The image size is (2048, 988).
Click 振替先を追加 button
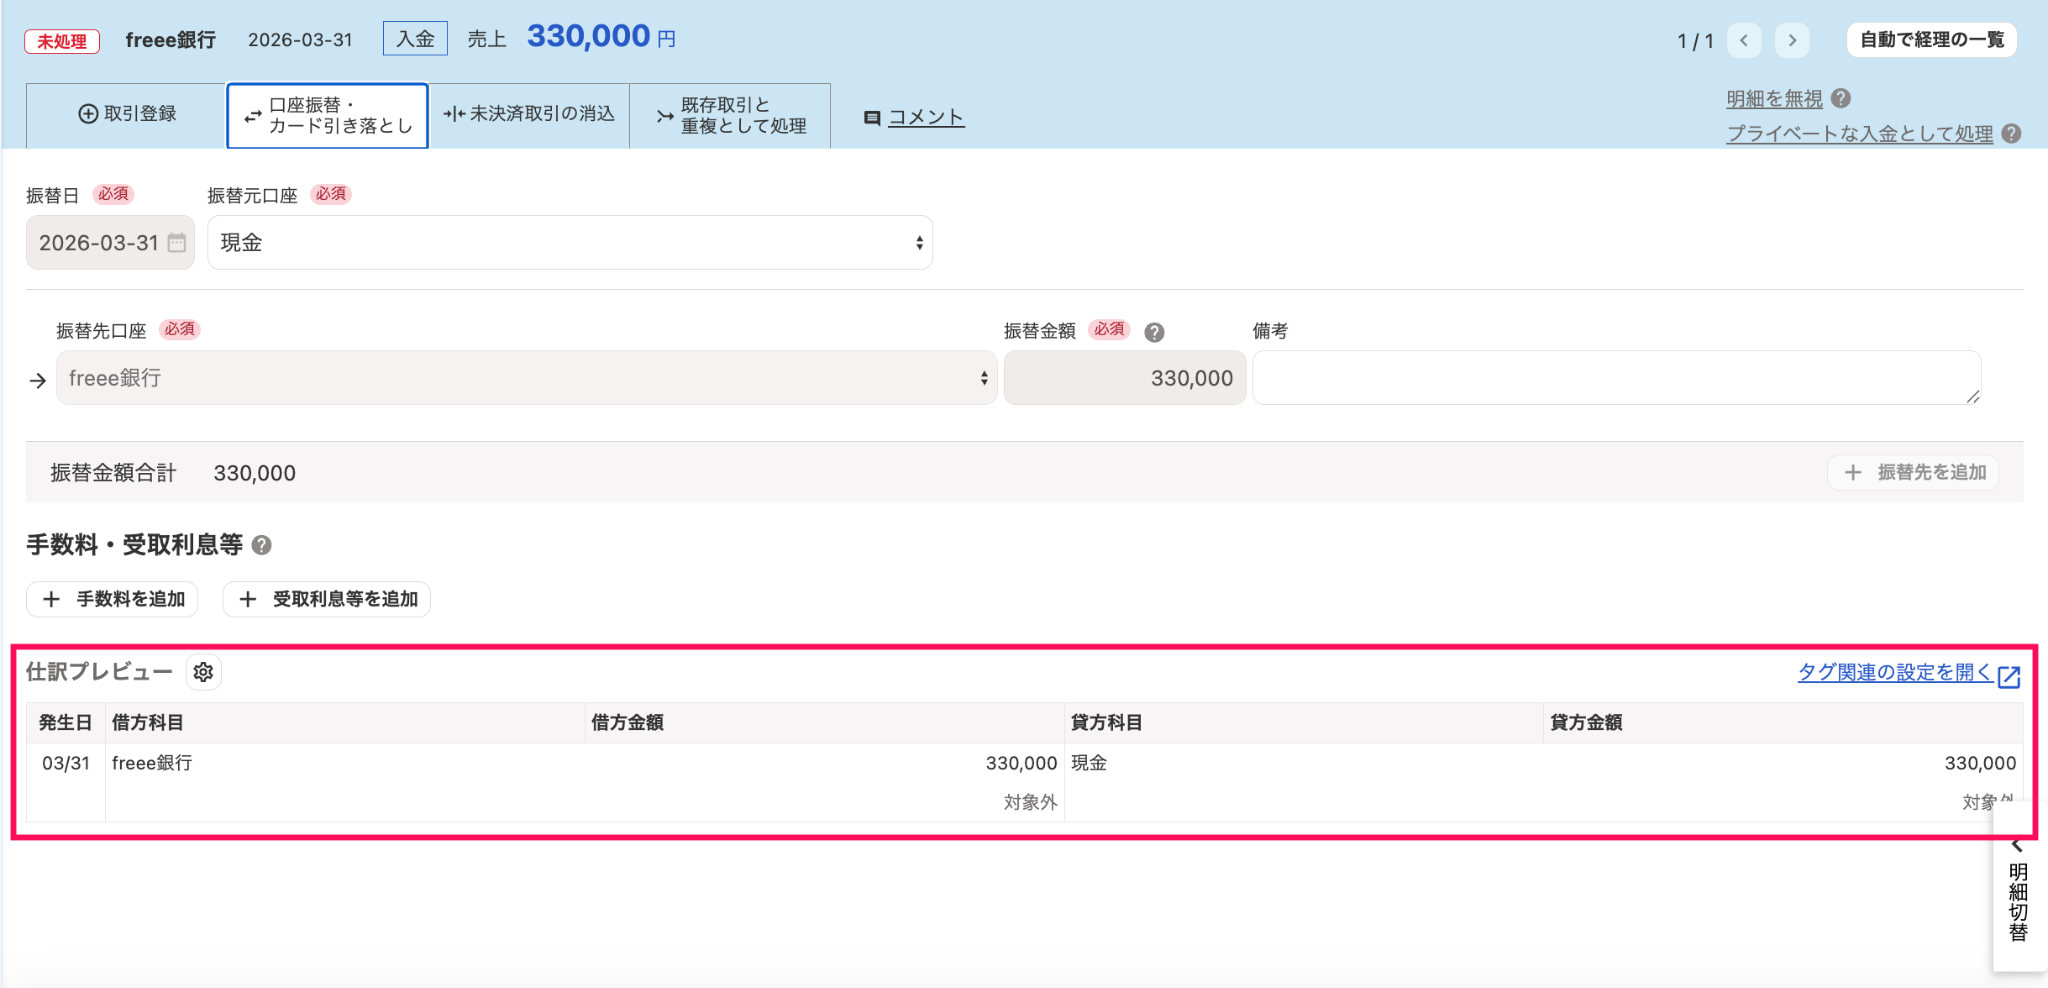click(x=1913, y=472)
